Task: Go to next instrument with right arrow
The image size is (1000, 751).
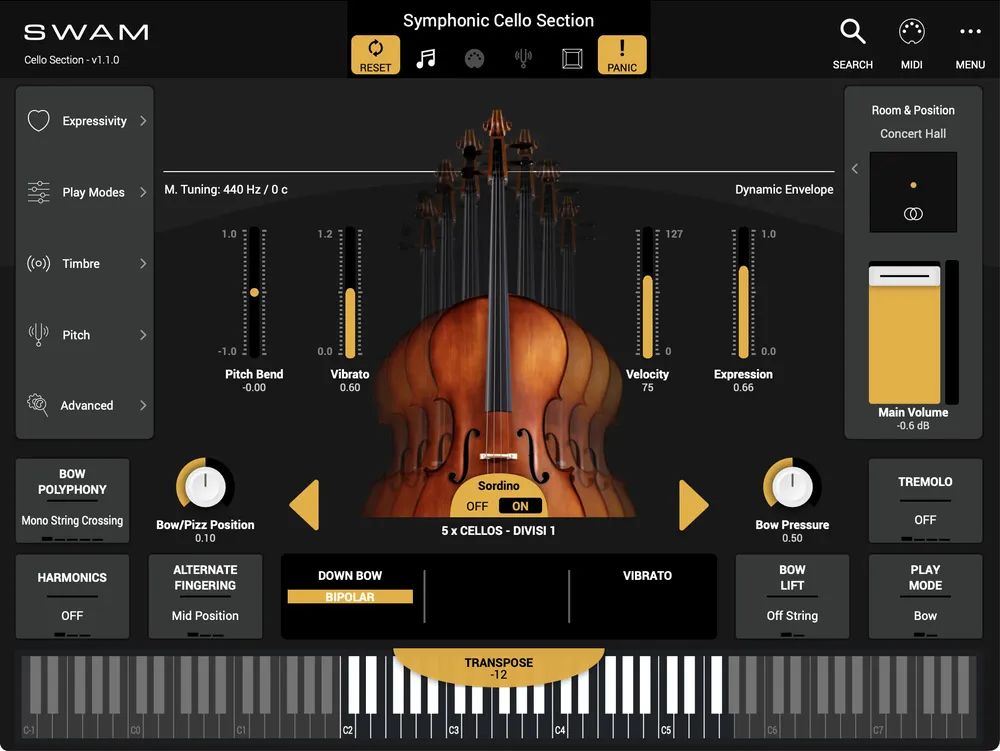Action: click(694, 505)
